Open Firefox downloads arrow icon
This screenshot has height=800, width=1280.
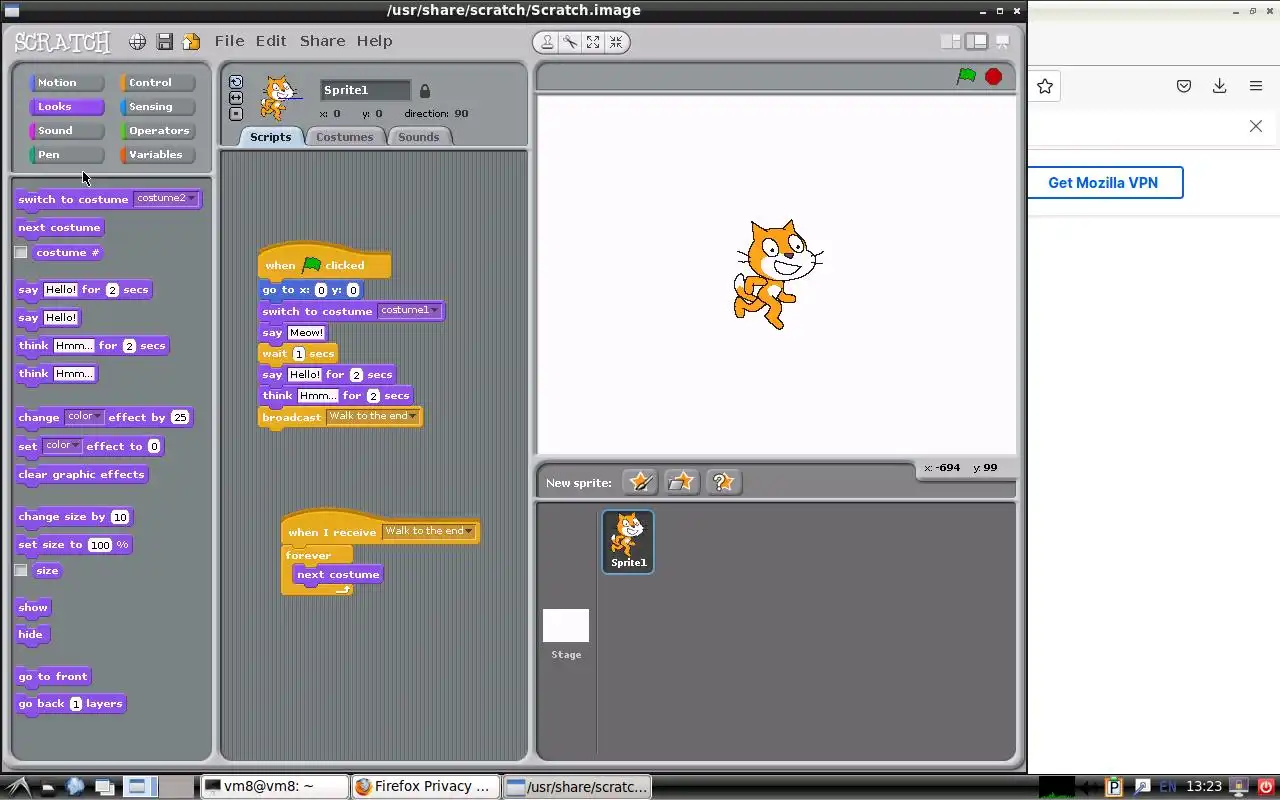click(x=1219, y=87)
